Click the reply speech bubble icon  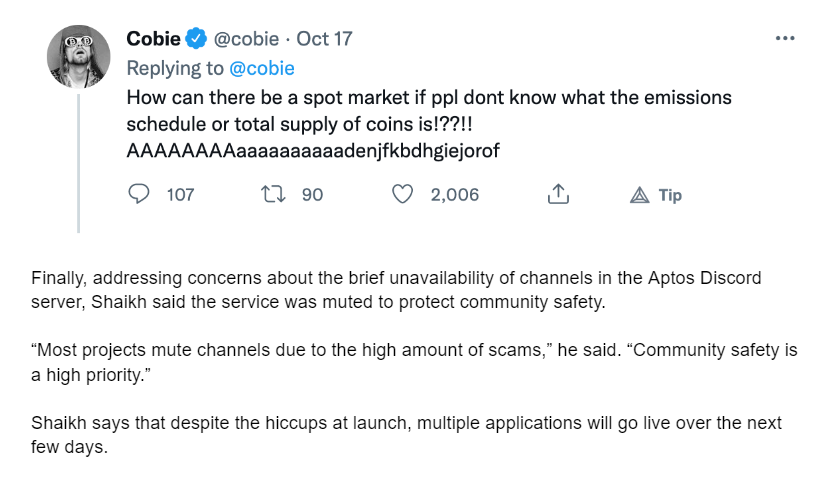(x=138, y=194)
